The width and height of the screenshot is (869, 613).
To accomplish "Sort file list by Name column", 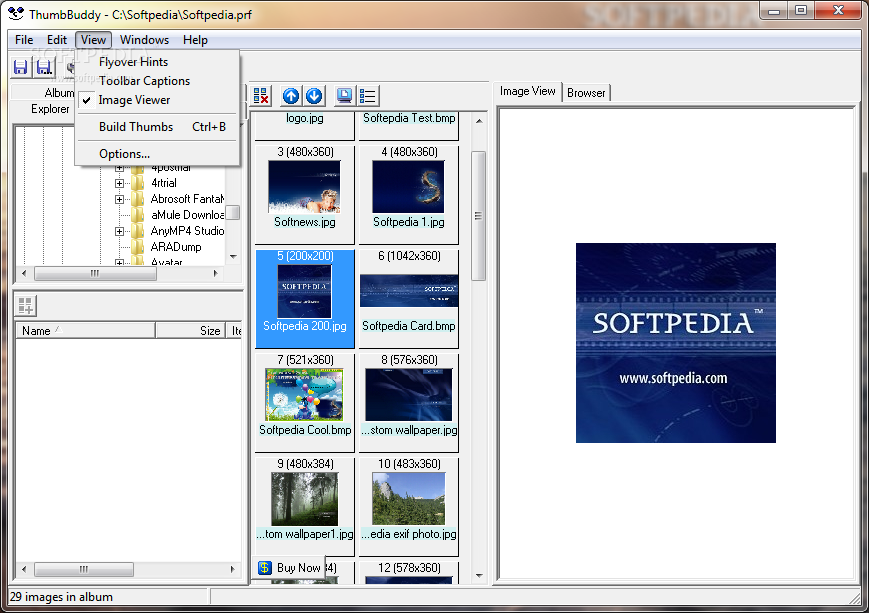I will [85, 331].
